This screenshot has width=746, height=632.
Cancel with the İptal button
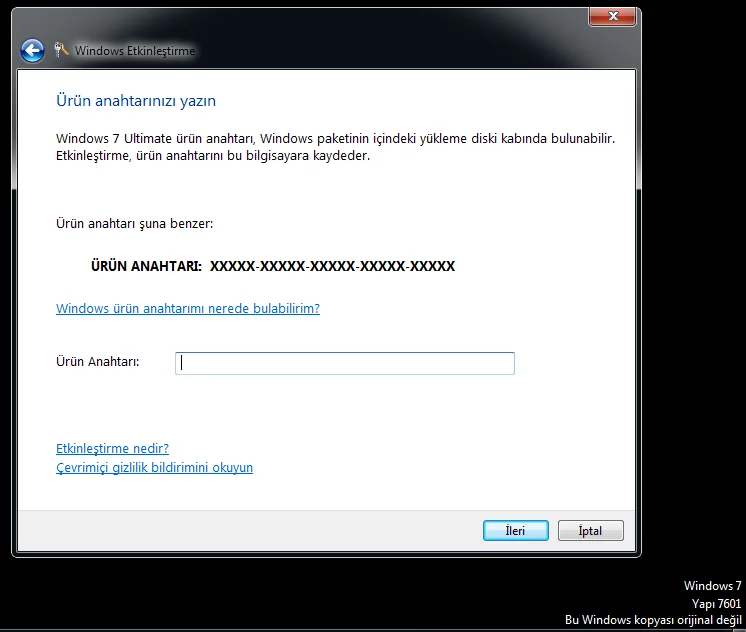pyautogui.click(x=590, y=531)
